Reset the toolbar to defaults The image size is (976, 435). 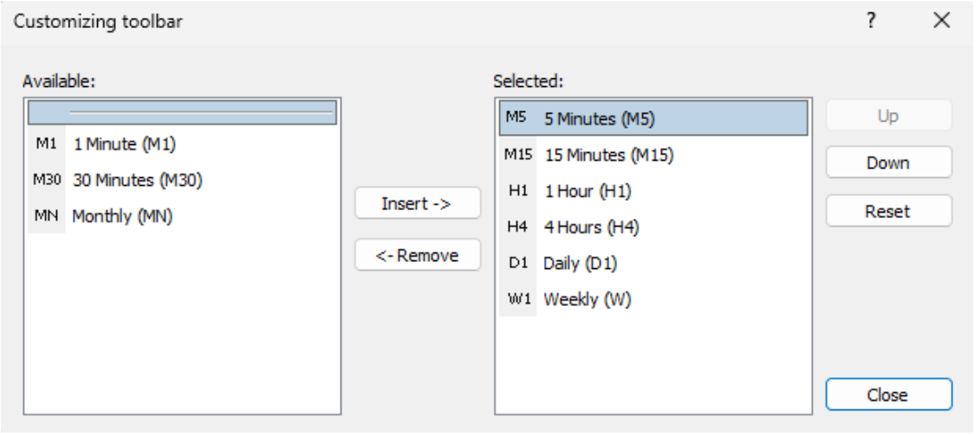[x=889, y=211]
